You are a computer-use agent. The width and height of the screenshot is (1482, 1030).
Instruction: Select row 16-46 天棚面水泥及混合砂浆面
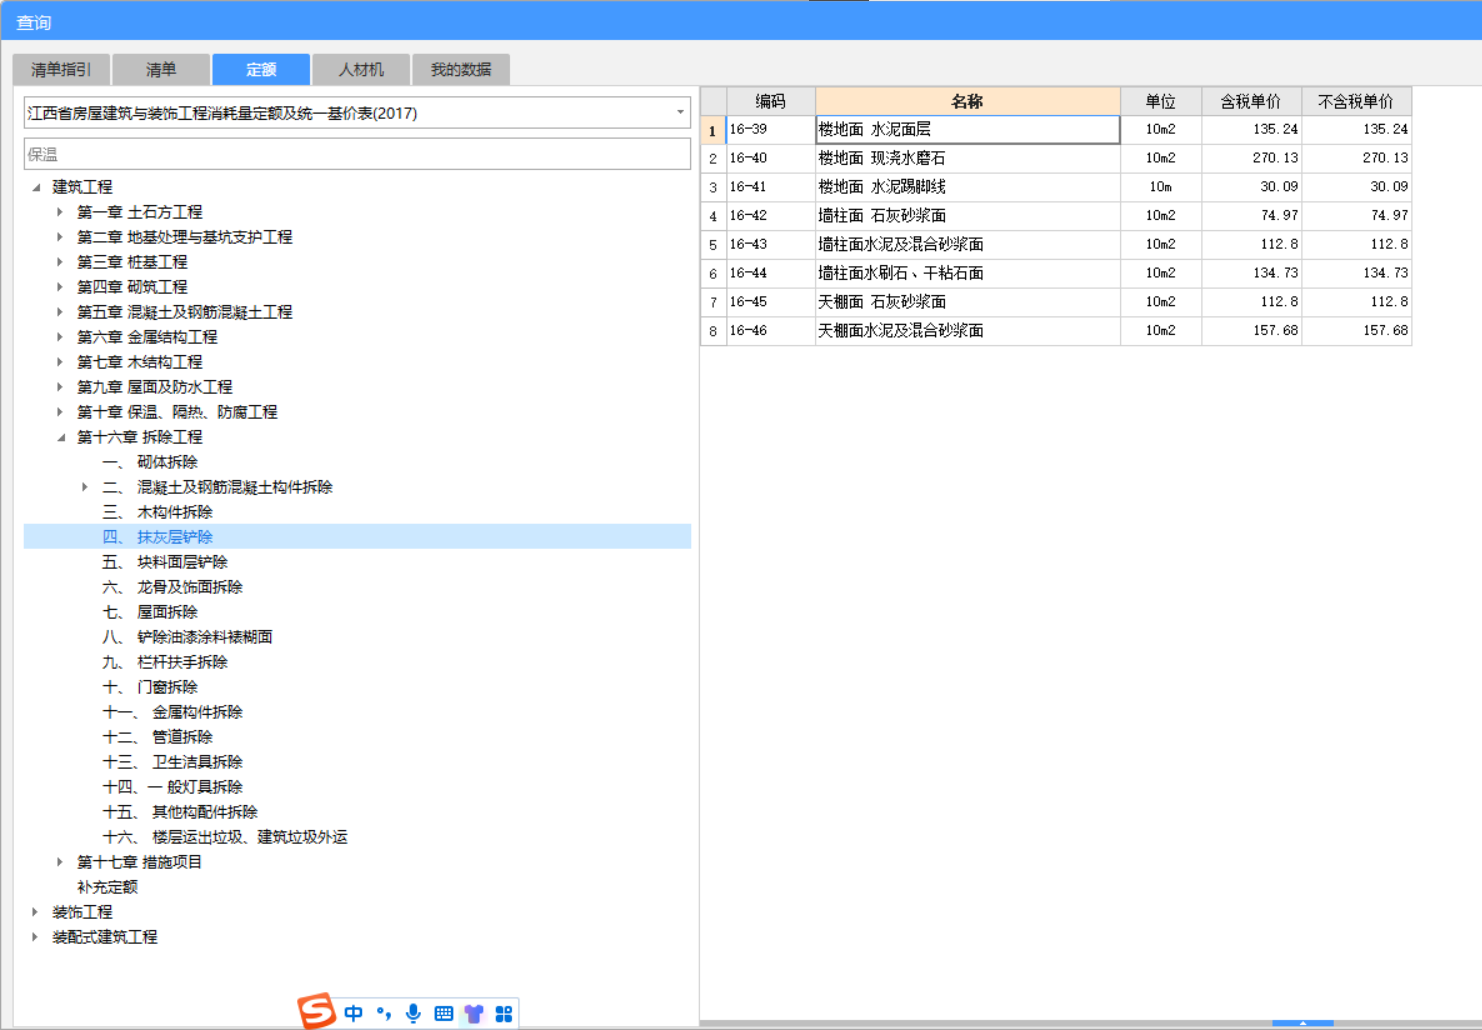pyautogui.click(x=1056, y=331)
